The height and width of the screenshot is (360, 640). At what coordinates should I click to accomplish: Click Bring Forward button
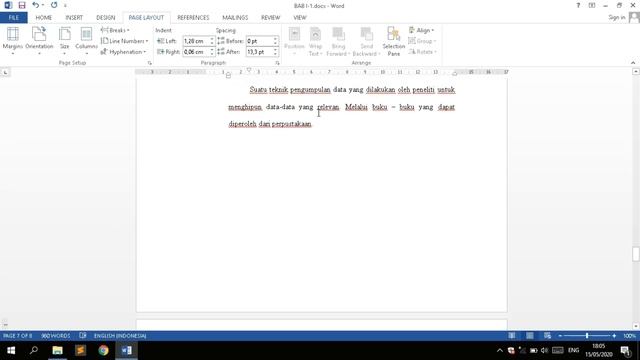(x=338, y=41)
